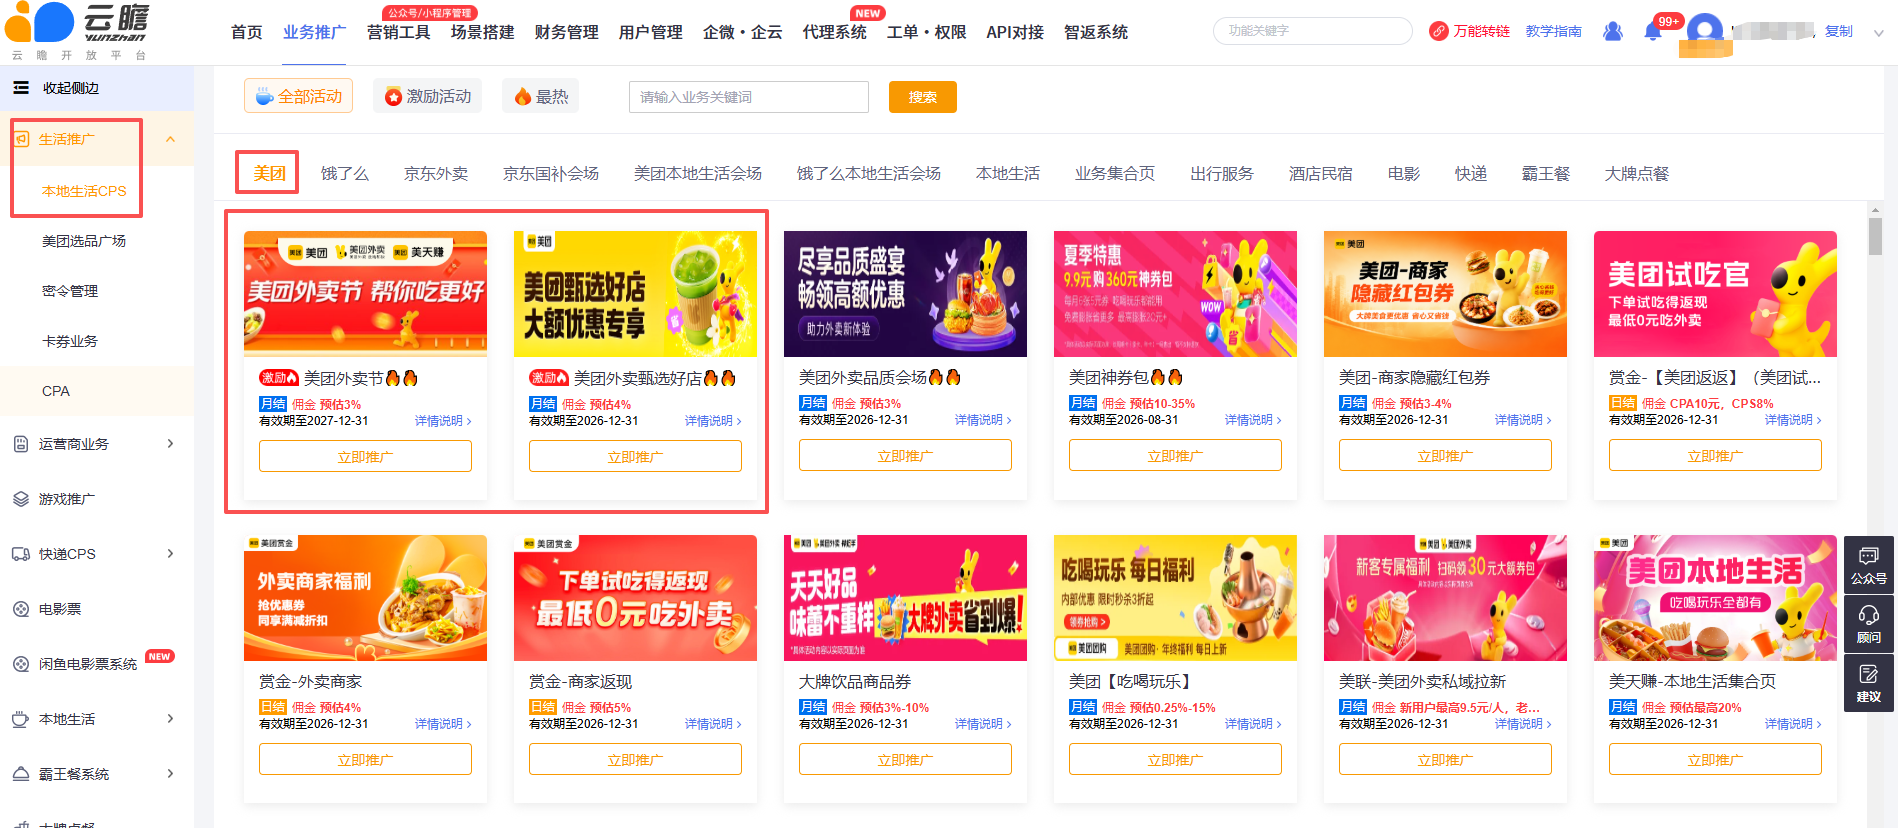Click the 生活推广 sidebar icon

click(22, 139)
